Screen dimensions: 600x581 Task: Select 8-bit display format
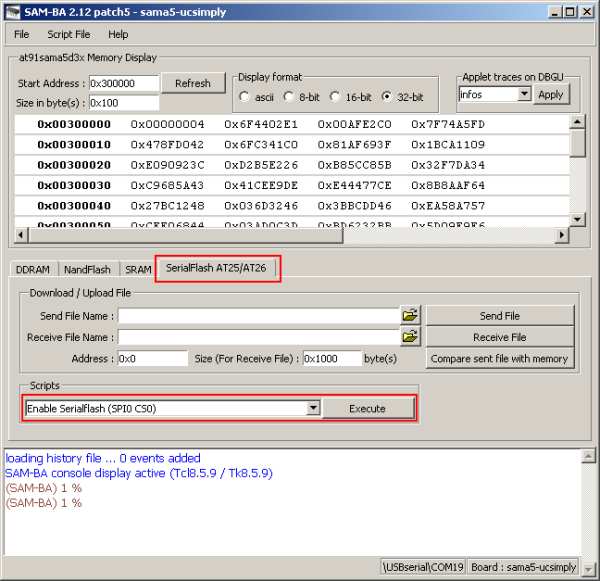(x=288, y=97)
